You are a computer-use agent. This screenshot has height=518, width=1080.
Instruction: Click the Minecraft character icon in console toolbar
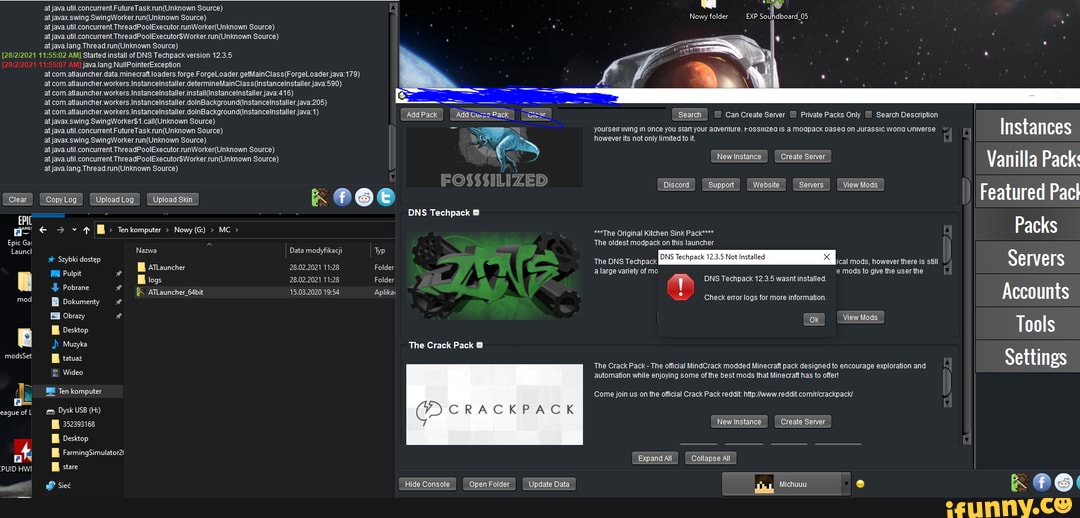pyautogui.click(x=320, y=197)
